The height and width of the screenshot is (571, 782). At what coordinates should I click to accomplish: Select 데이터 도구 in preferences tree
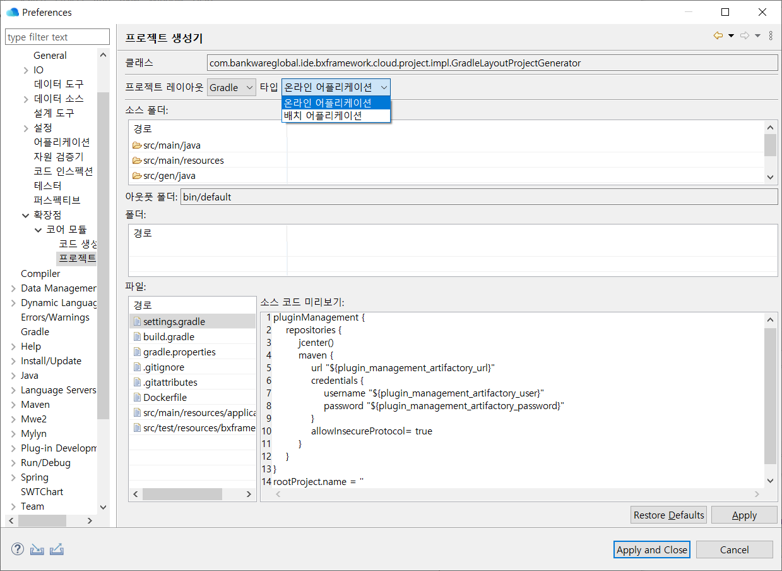click(x=58, y=84)
